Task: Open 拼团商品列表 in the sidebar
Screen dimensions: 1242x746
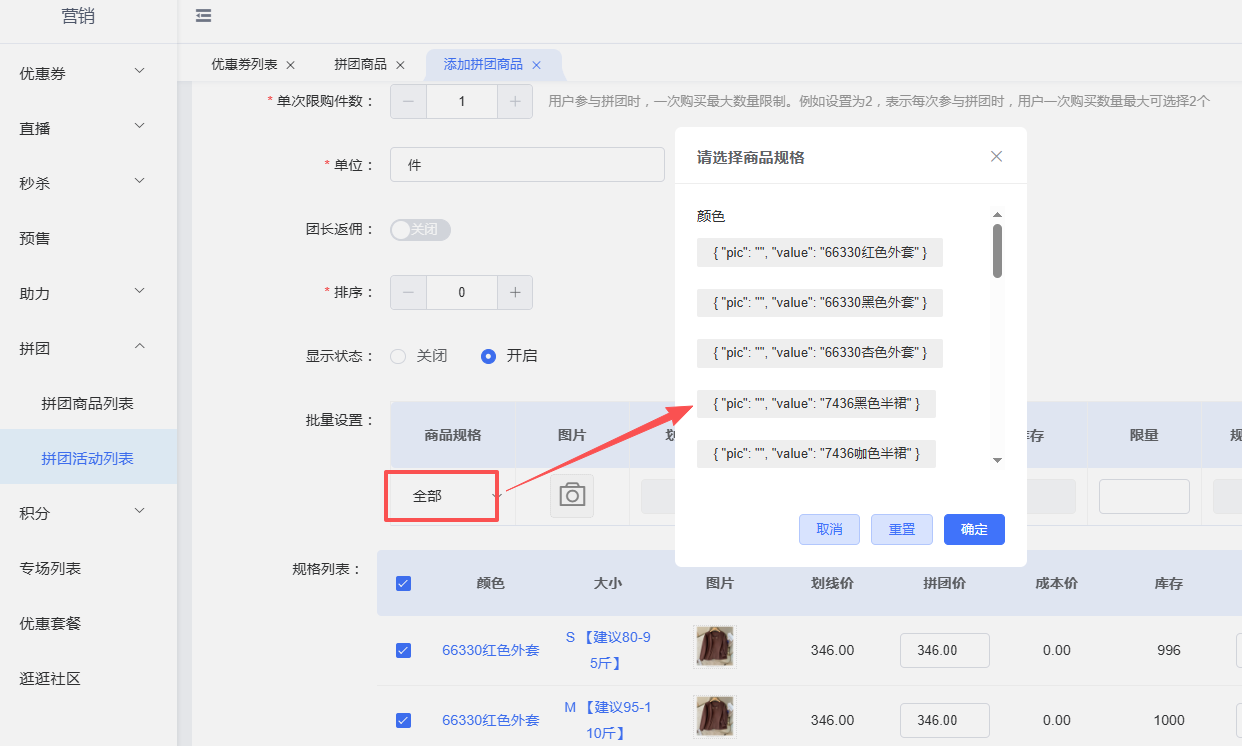Action: click(x=88, y=403)
